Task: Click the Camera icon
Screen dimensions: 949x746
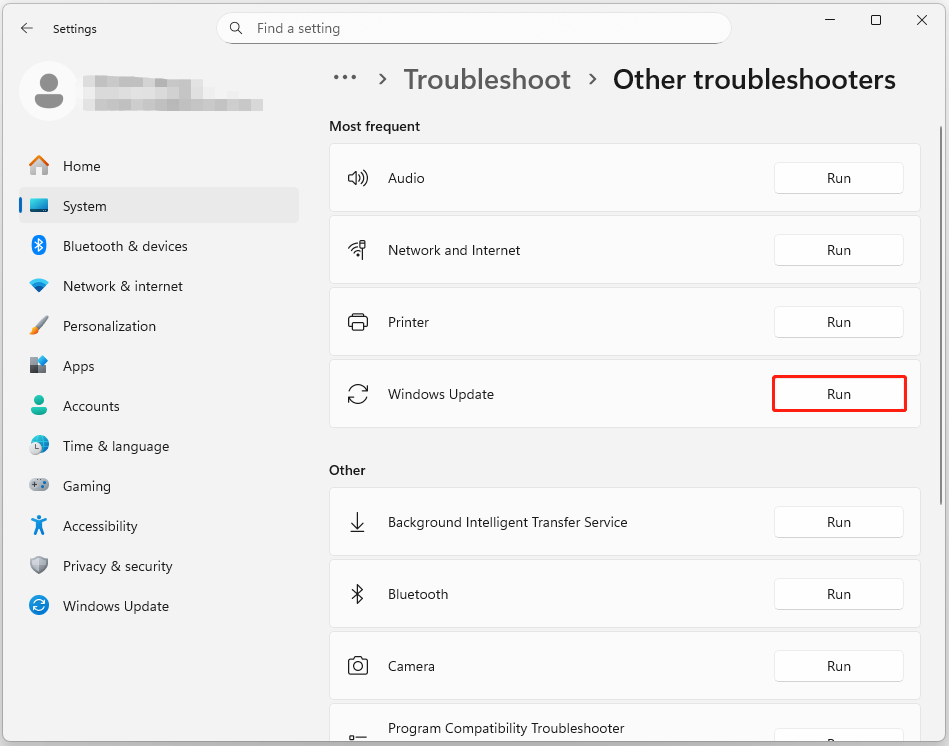Action: [x=358, y=666]
